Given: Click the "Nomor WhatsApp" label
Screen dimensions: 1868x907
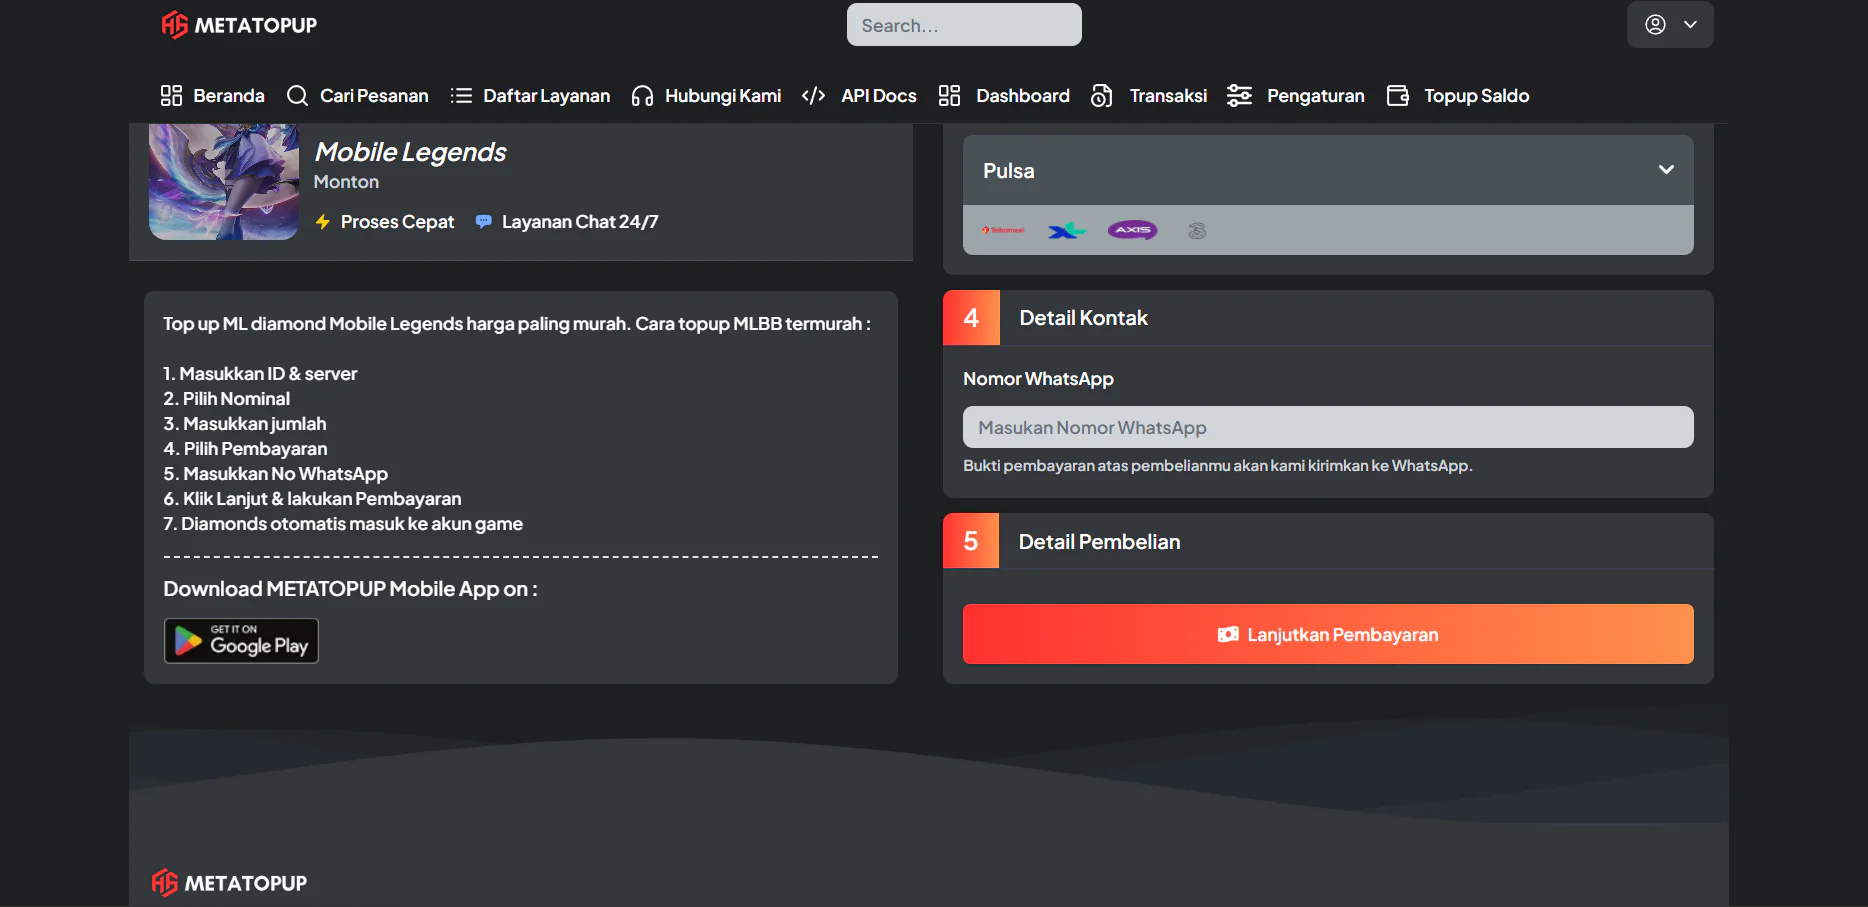Looking at the screenshot, I should (x=1038, y=379).
